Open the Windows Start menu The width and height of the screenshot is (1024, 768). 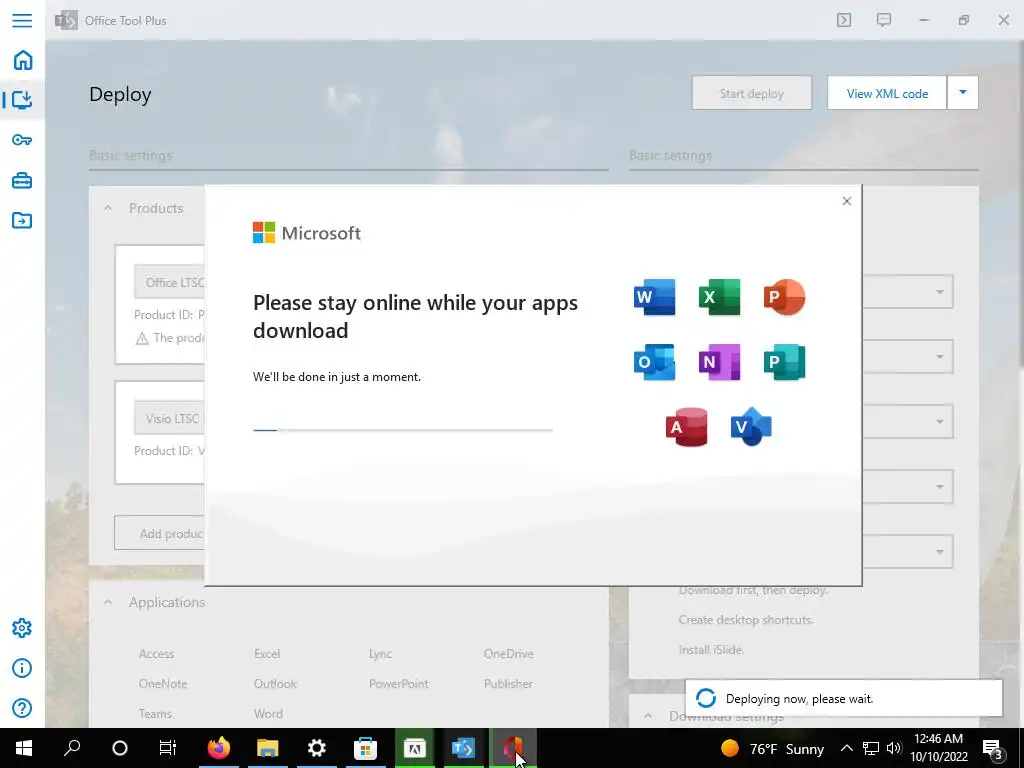[x=24, y=748]
